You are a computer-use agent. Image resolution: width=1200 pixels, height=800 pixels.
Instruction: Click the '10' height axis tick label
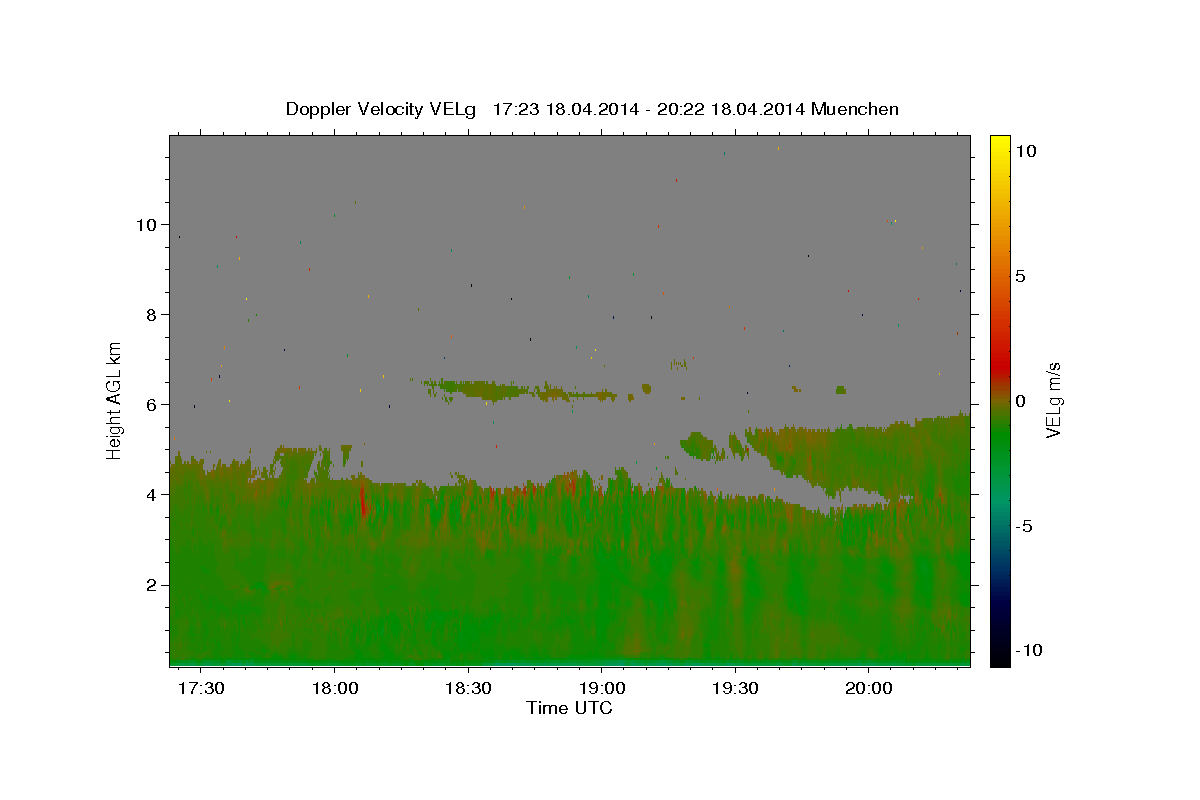147,225
